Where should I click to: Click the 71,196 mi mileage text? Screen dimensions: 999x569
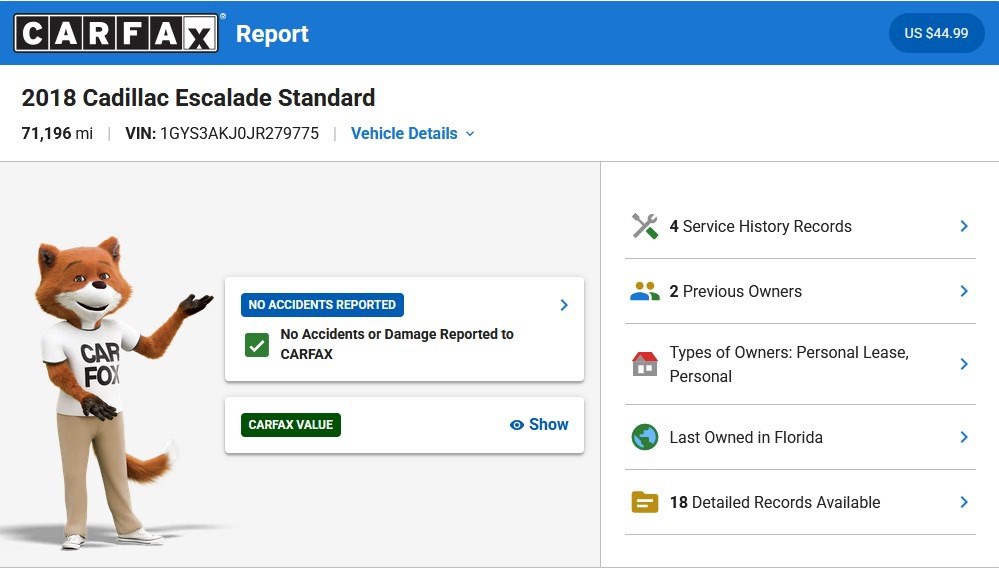click(x=57, y=133)
